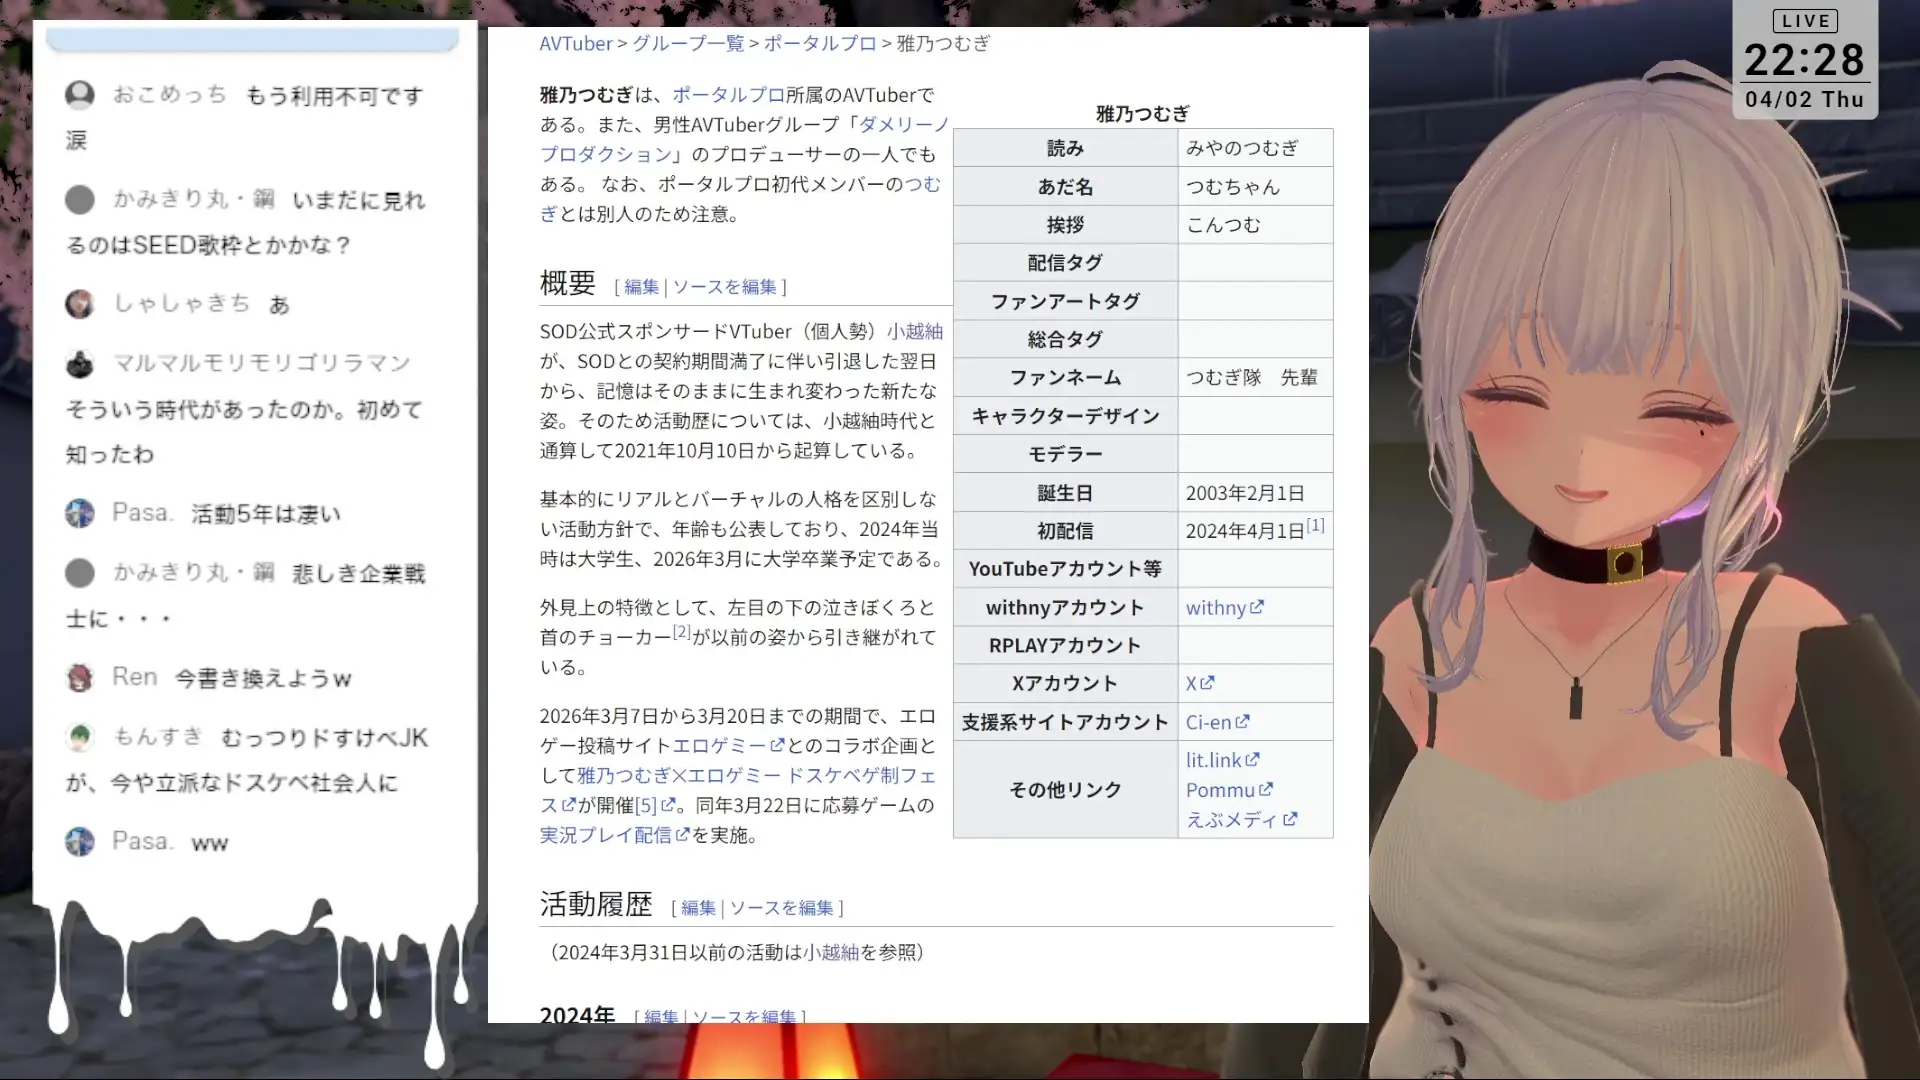
Task: Click the external link icon beside Ci-en
Action: [1245, 722]
